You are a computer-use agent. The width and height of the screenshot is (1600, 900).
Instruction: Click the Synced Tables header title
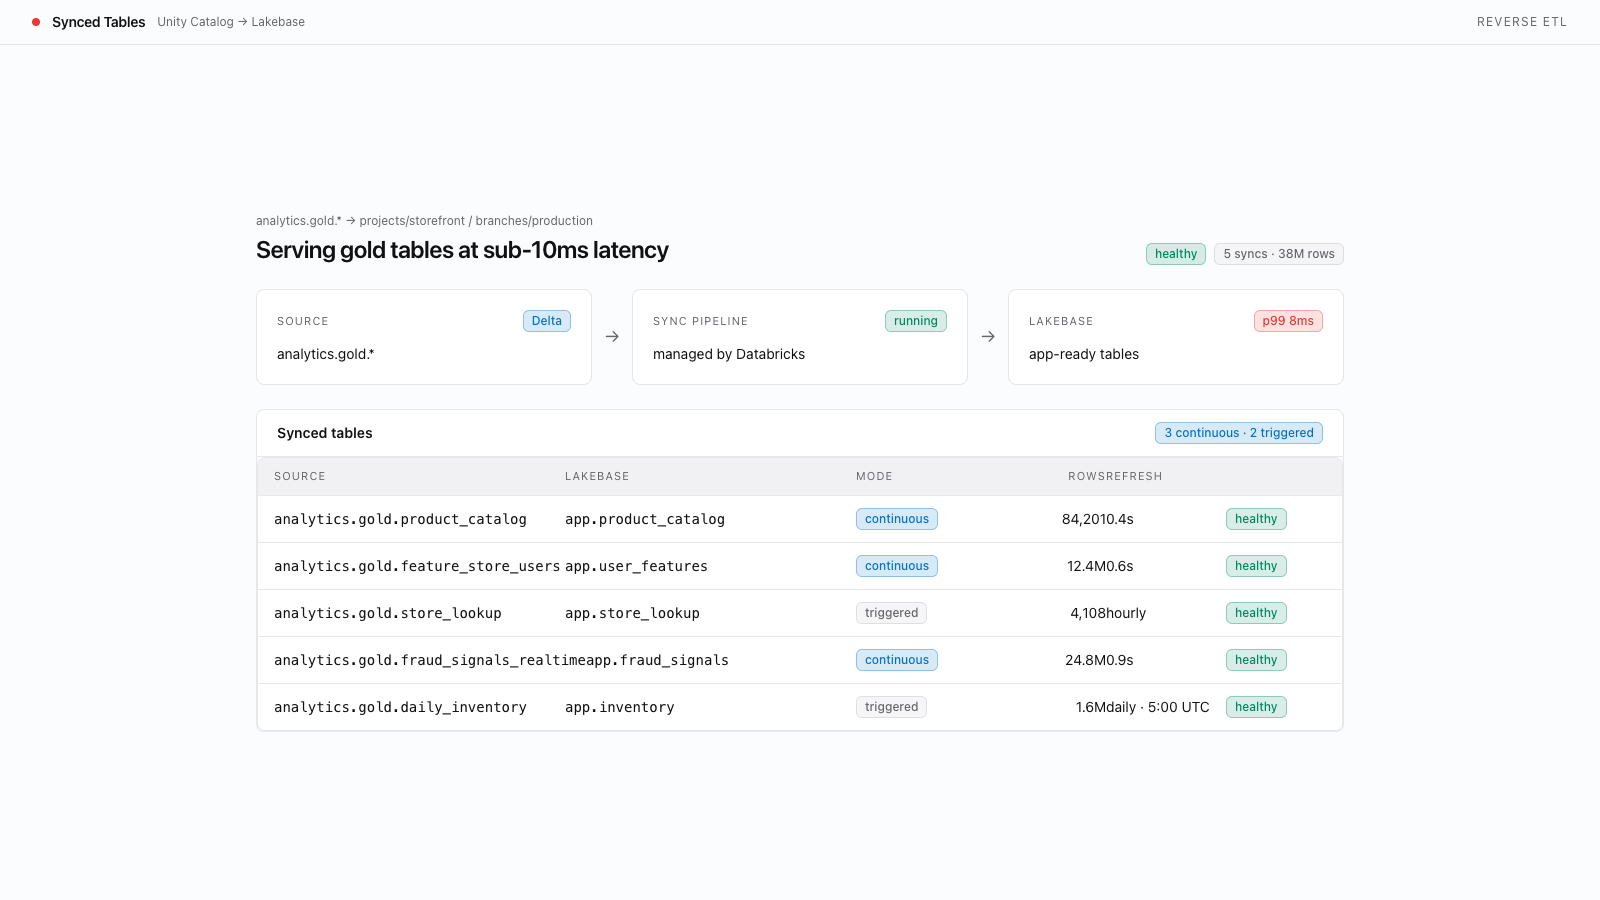tap(99, 22)
